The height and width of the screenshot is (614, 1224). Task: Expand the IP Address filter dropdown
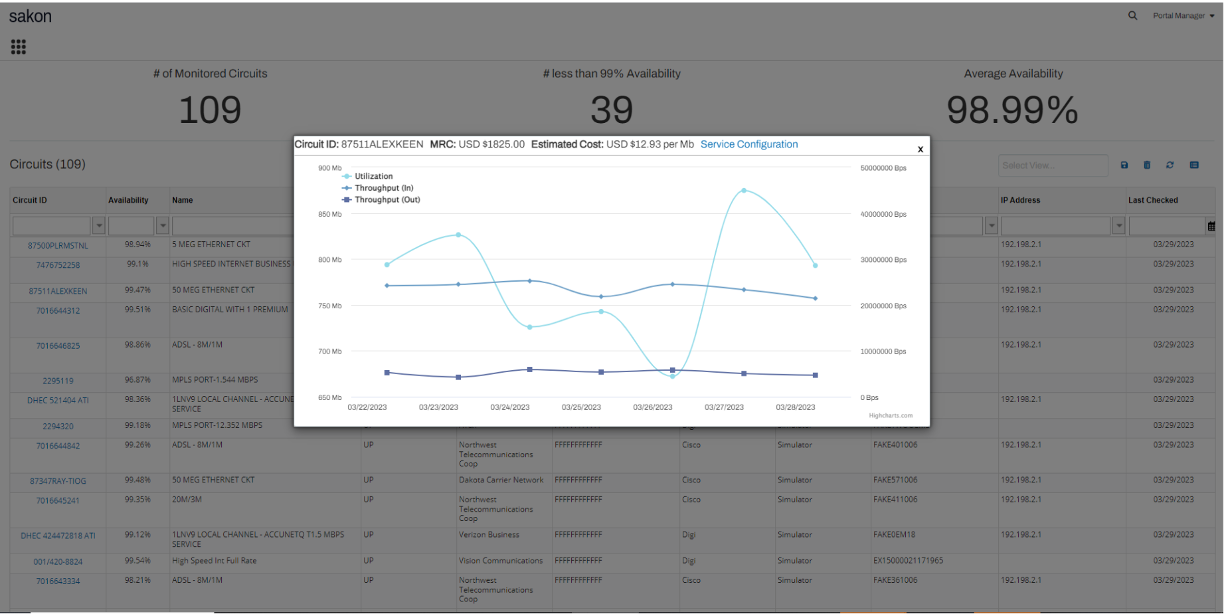click(1117, 226)
